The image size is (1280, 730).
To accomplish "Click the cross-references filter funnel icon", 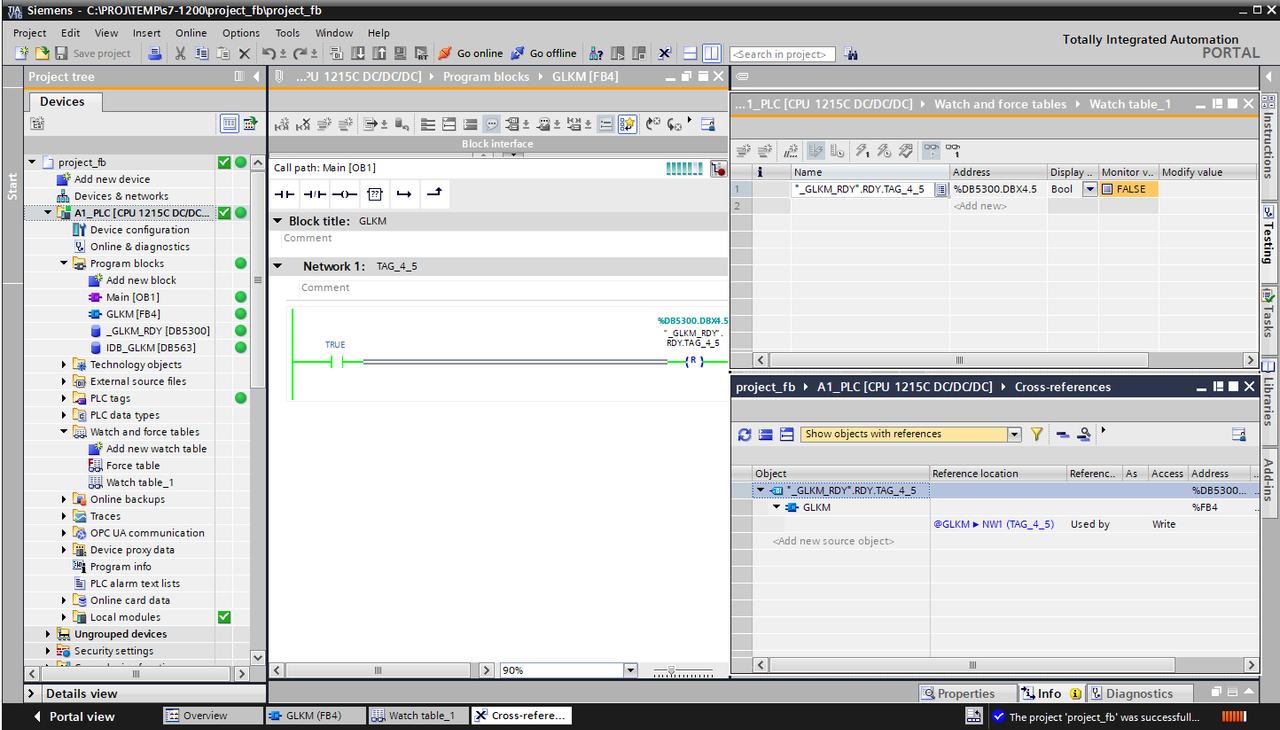I will point(1037,434).
